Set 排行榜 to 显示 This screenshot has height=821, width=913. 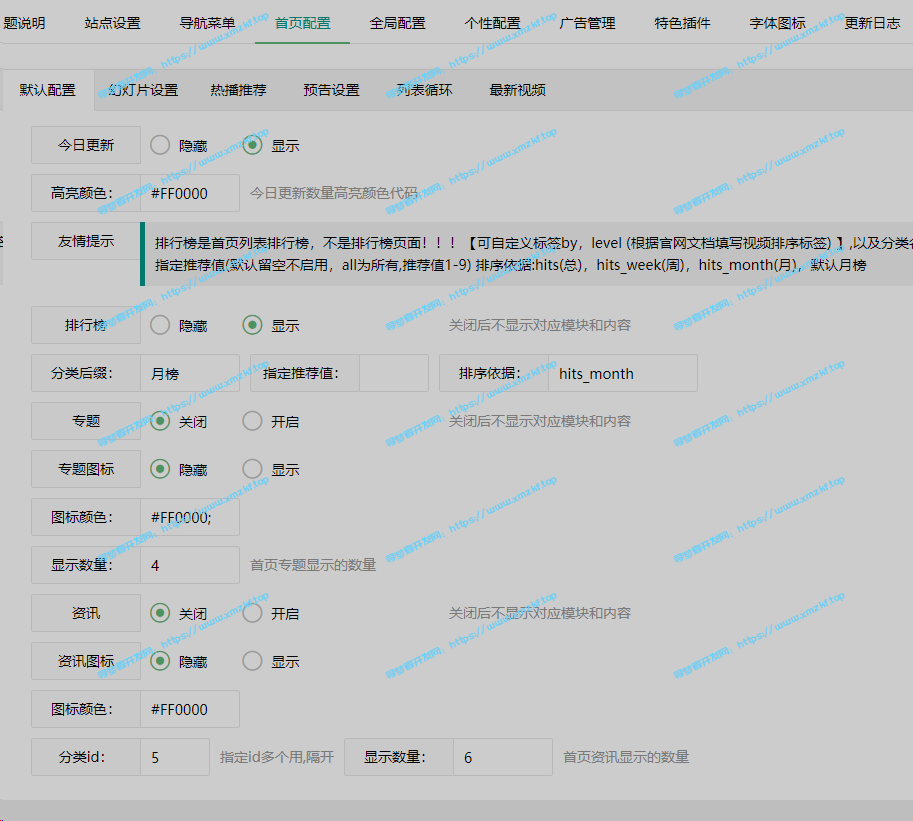[x=252, y=325]
